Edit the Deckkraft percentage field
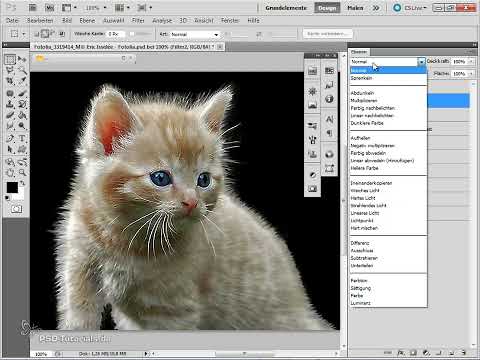Viewport: 480px width, 360px height. point(460,62)
